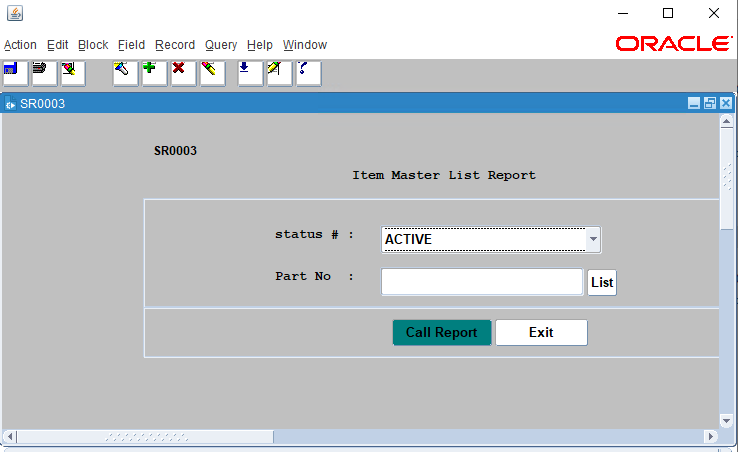The image size is (738, 452).
Task: Click the vertical scrollbar down arrow
Action: coord(727,421)
